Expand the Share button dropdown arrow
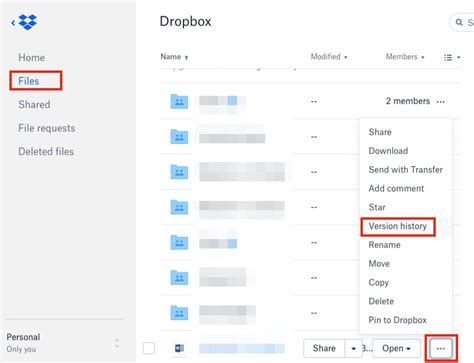474x363 pixels. tap(354, 349)
